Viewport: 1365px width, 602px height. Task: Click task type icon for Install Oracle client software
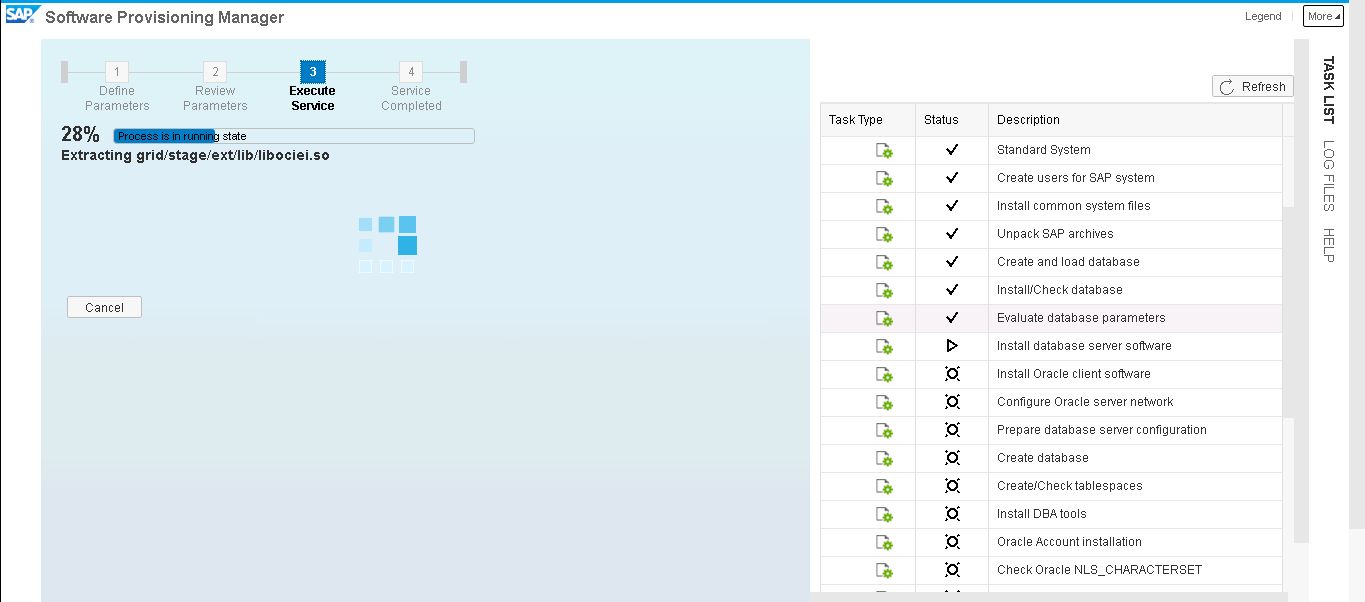[x=884, y=374]
